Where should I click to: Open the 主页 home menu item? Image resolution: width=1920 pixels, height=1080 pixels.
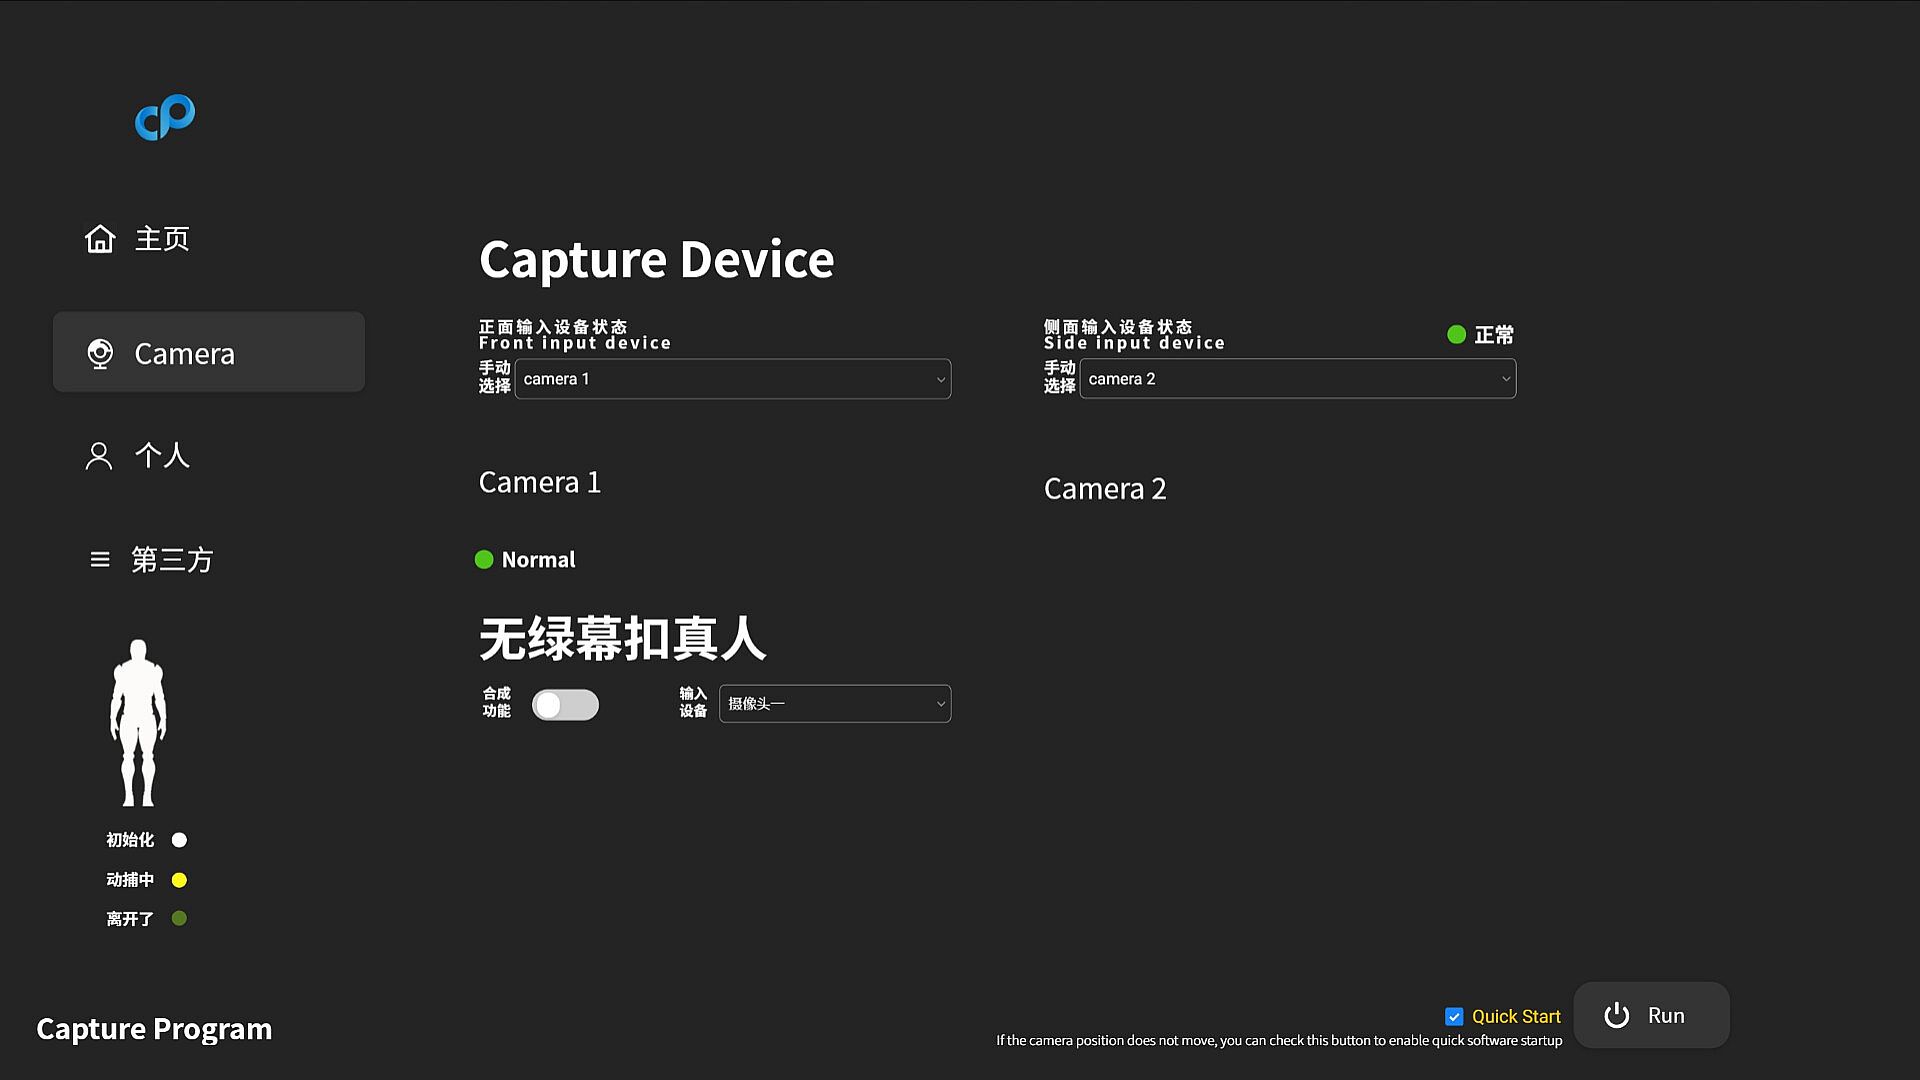click(x=162, y=239)
